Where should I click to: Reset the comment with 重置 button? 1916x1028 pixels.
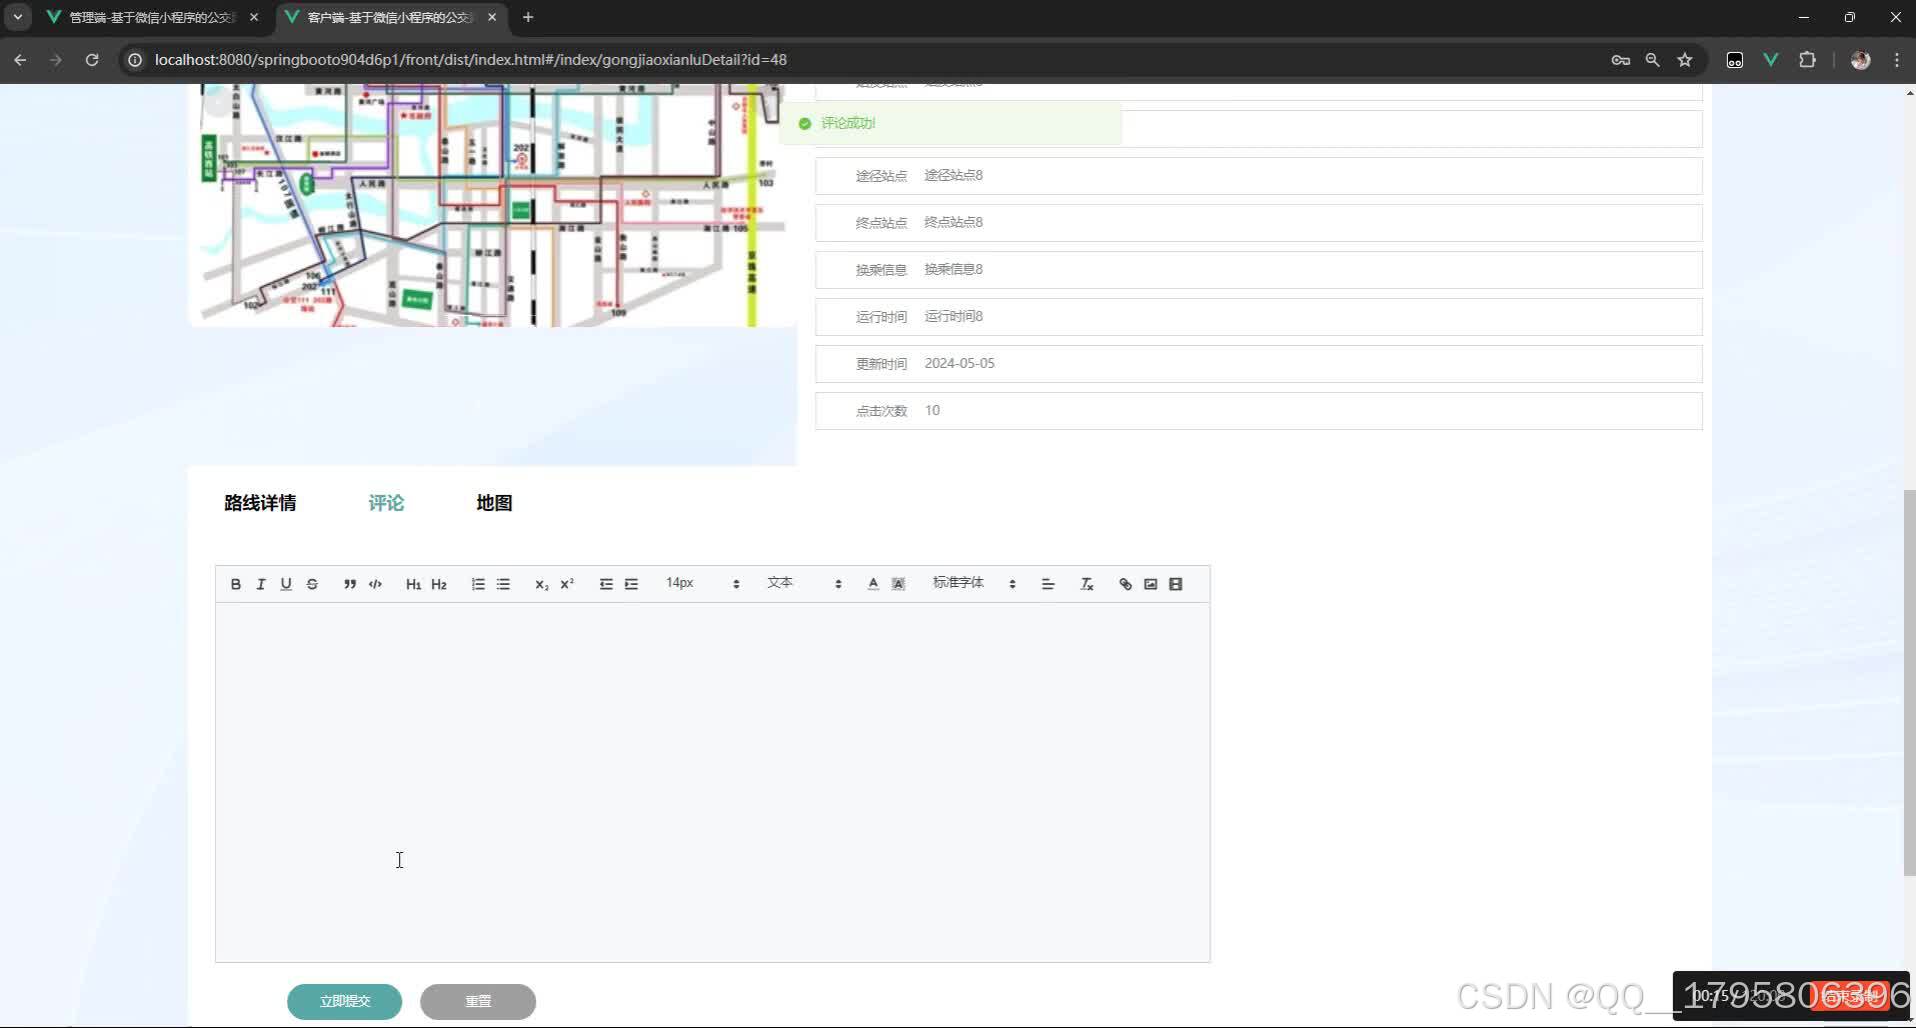click(x=478, y=1001)
